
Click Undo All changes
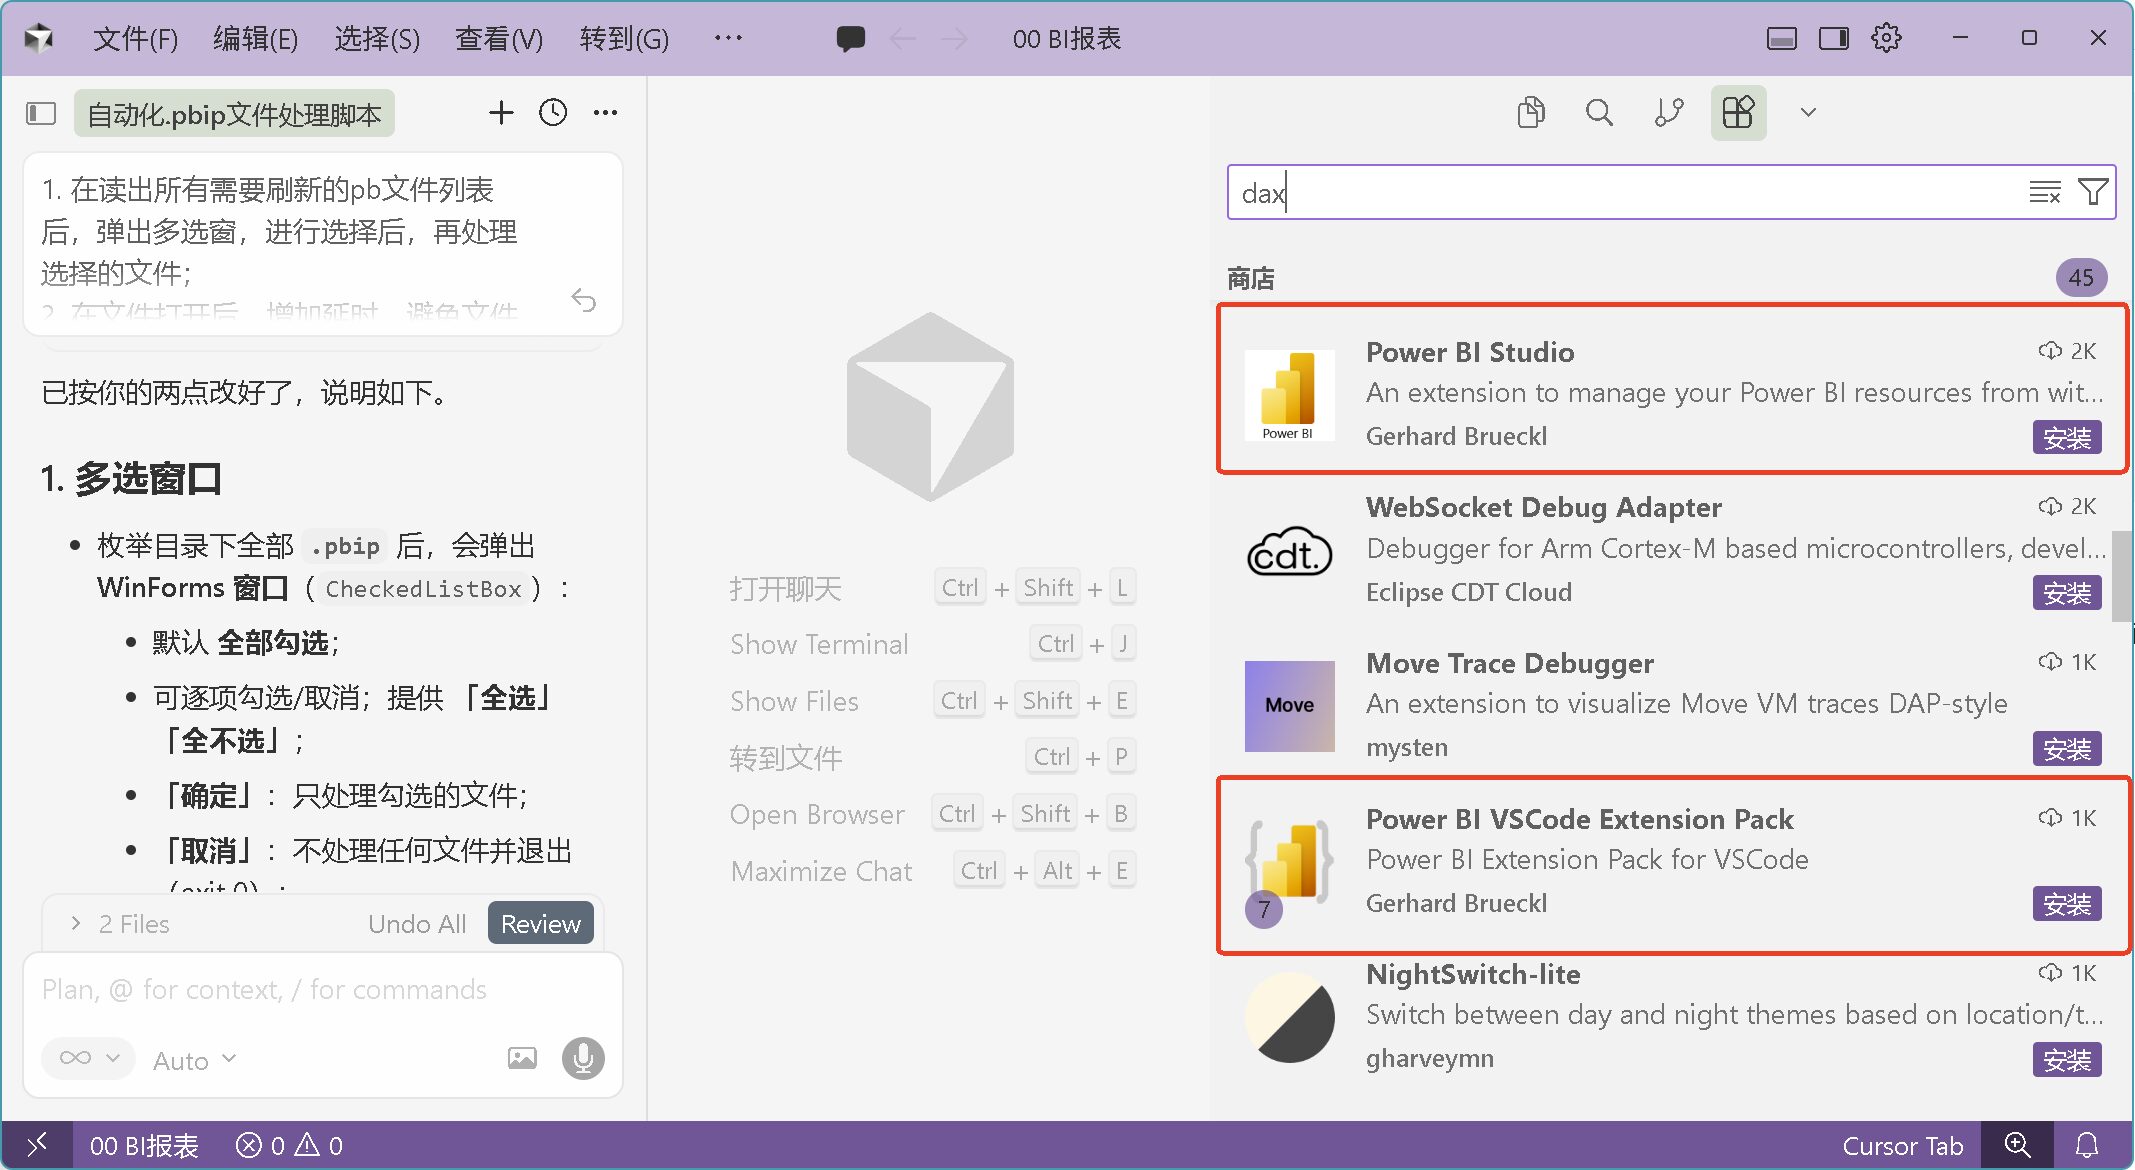coord(417,924)
